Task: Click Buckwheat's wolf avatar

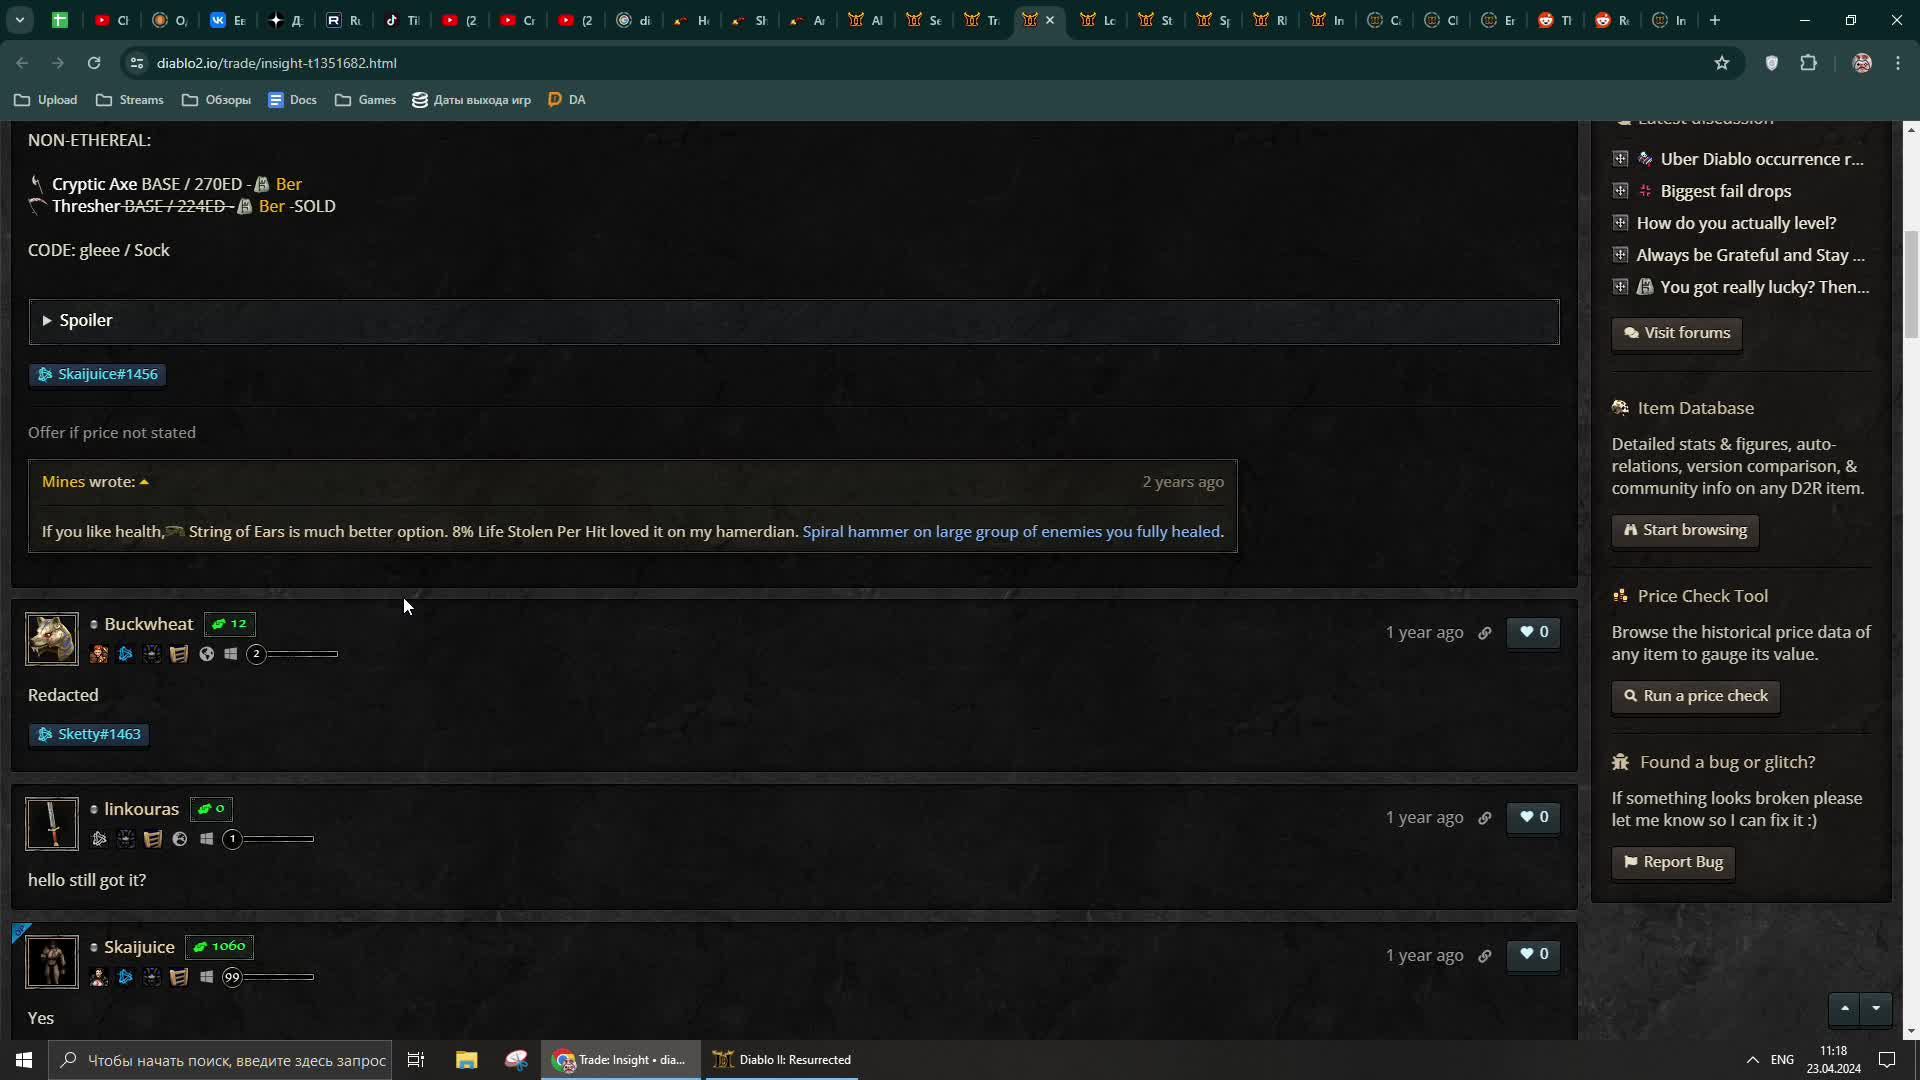Action: (52, 639)
